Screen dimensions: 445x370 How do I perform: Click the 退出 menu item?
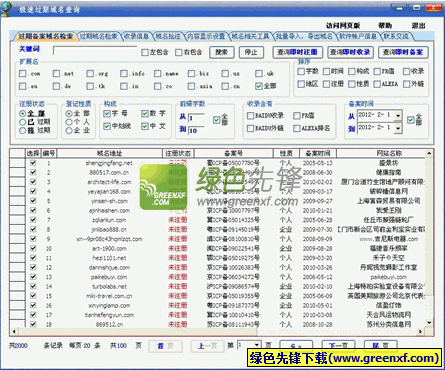pos(418,25)
